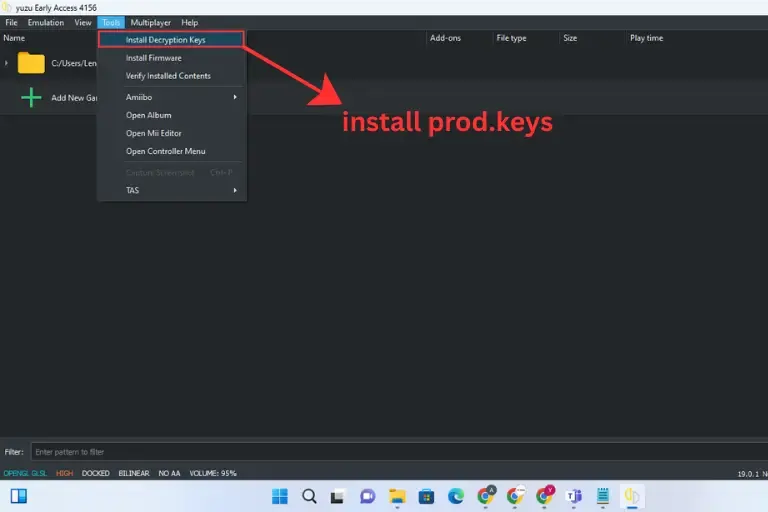Sort by the Add-ons column header
Image resolution: width=768 pixels, height=512 pixels.
coord(445,38)
